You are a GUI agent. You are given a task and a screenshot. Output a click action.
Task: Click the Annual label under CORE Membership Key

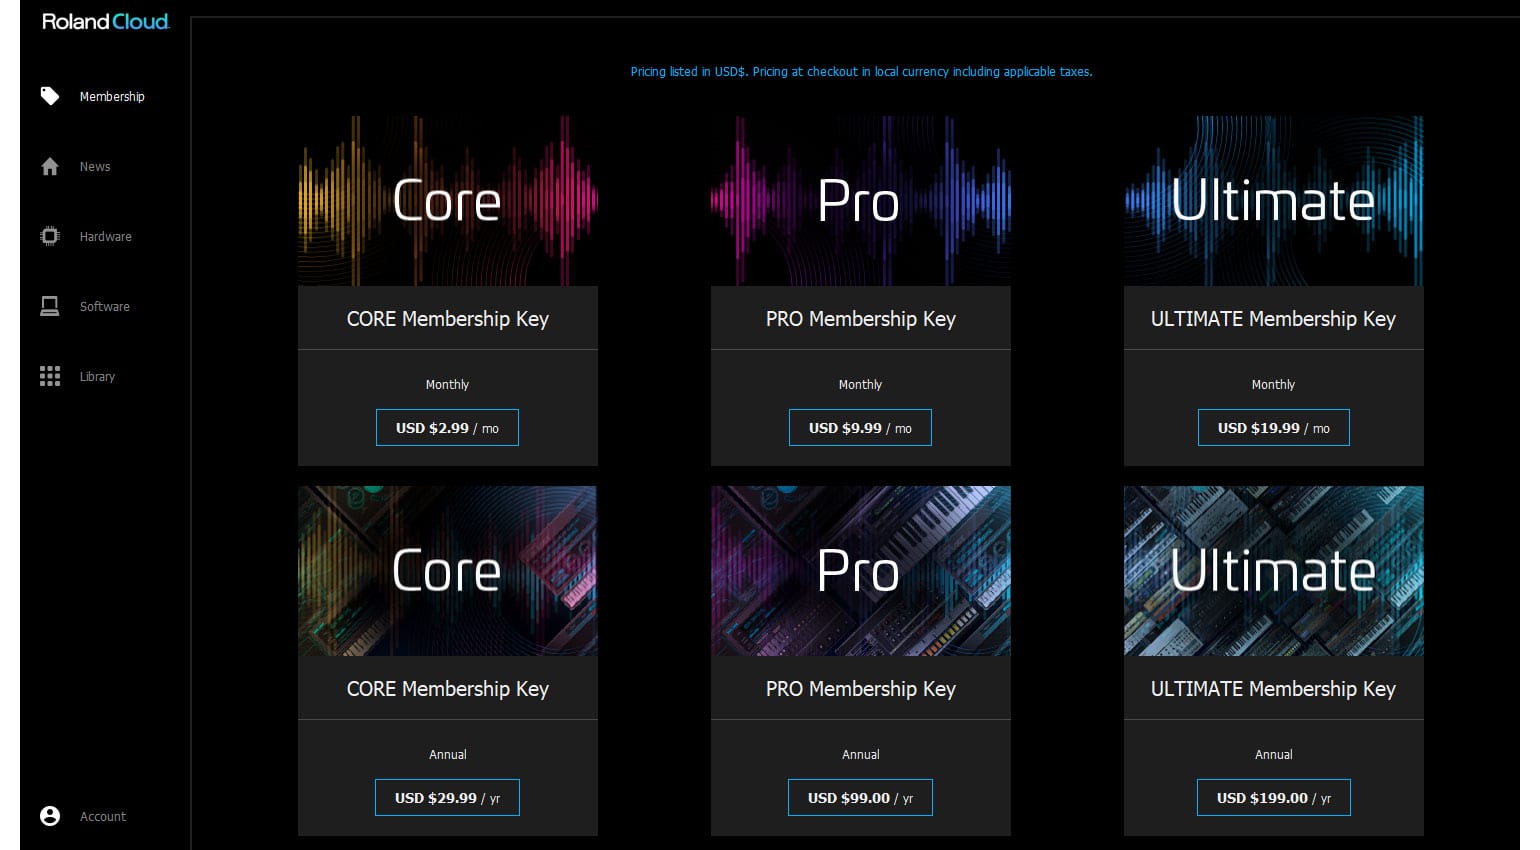pos(448,755)
